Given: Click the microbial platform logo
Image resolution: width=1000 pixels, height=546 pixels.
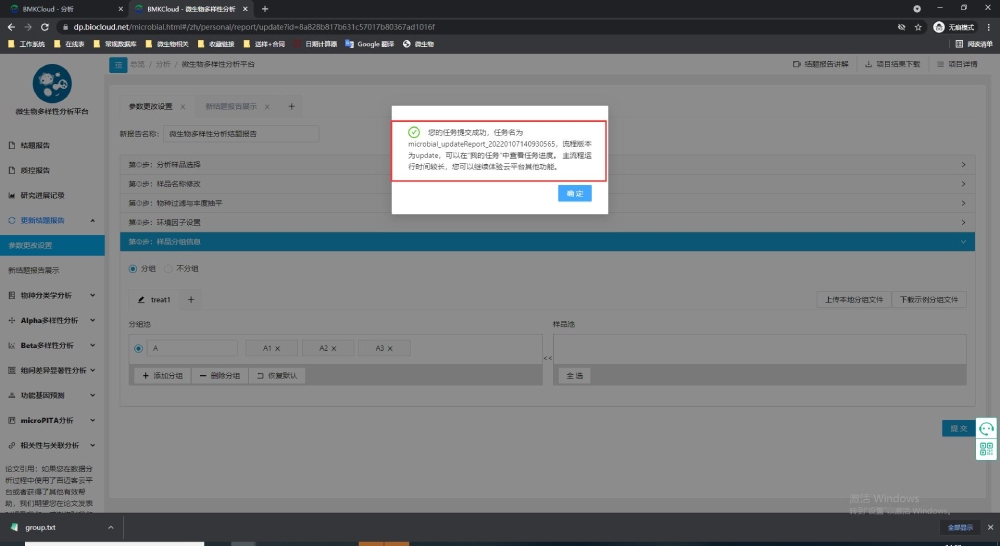Looking at the screenshot, I should 52,84.
